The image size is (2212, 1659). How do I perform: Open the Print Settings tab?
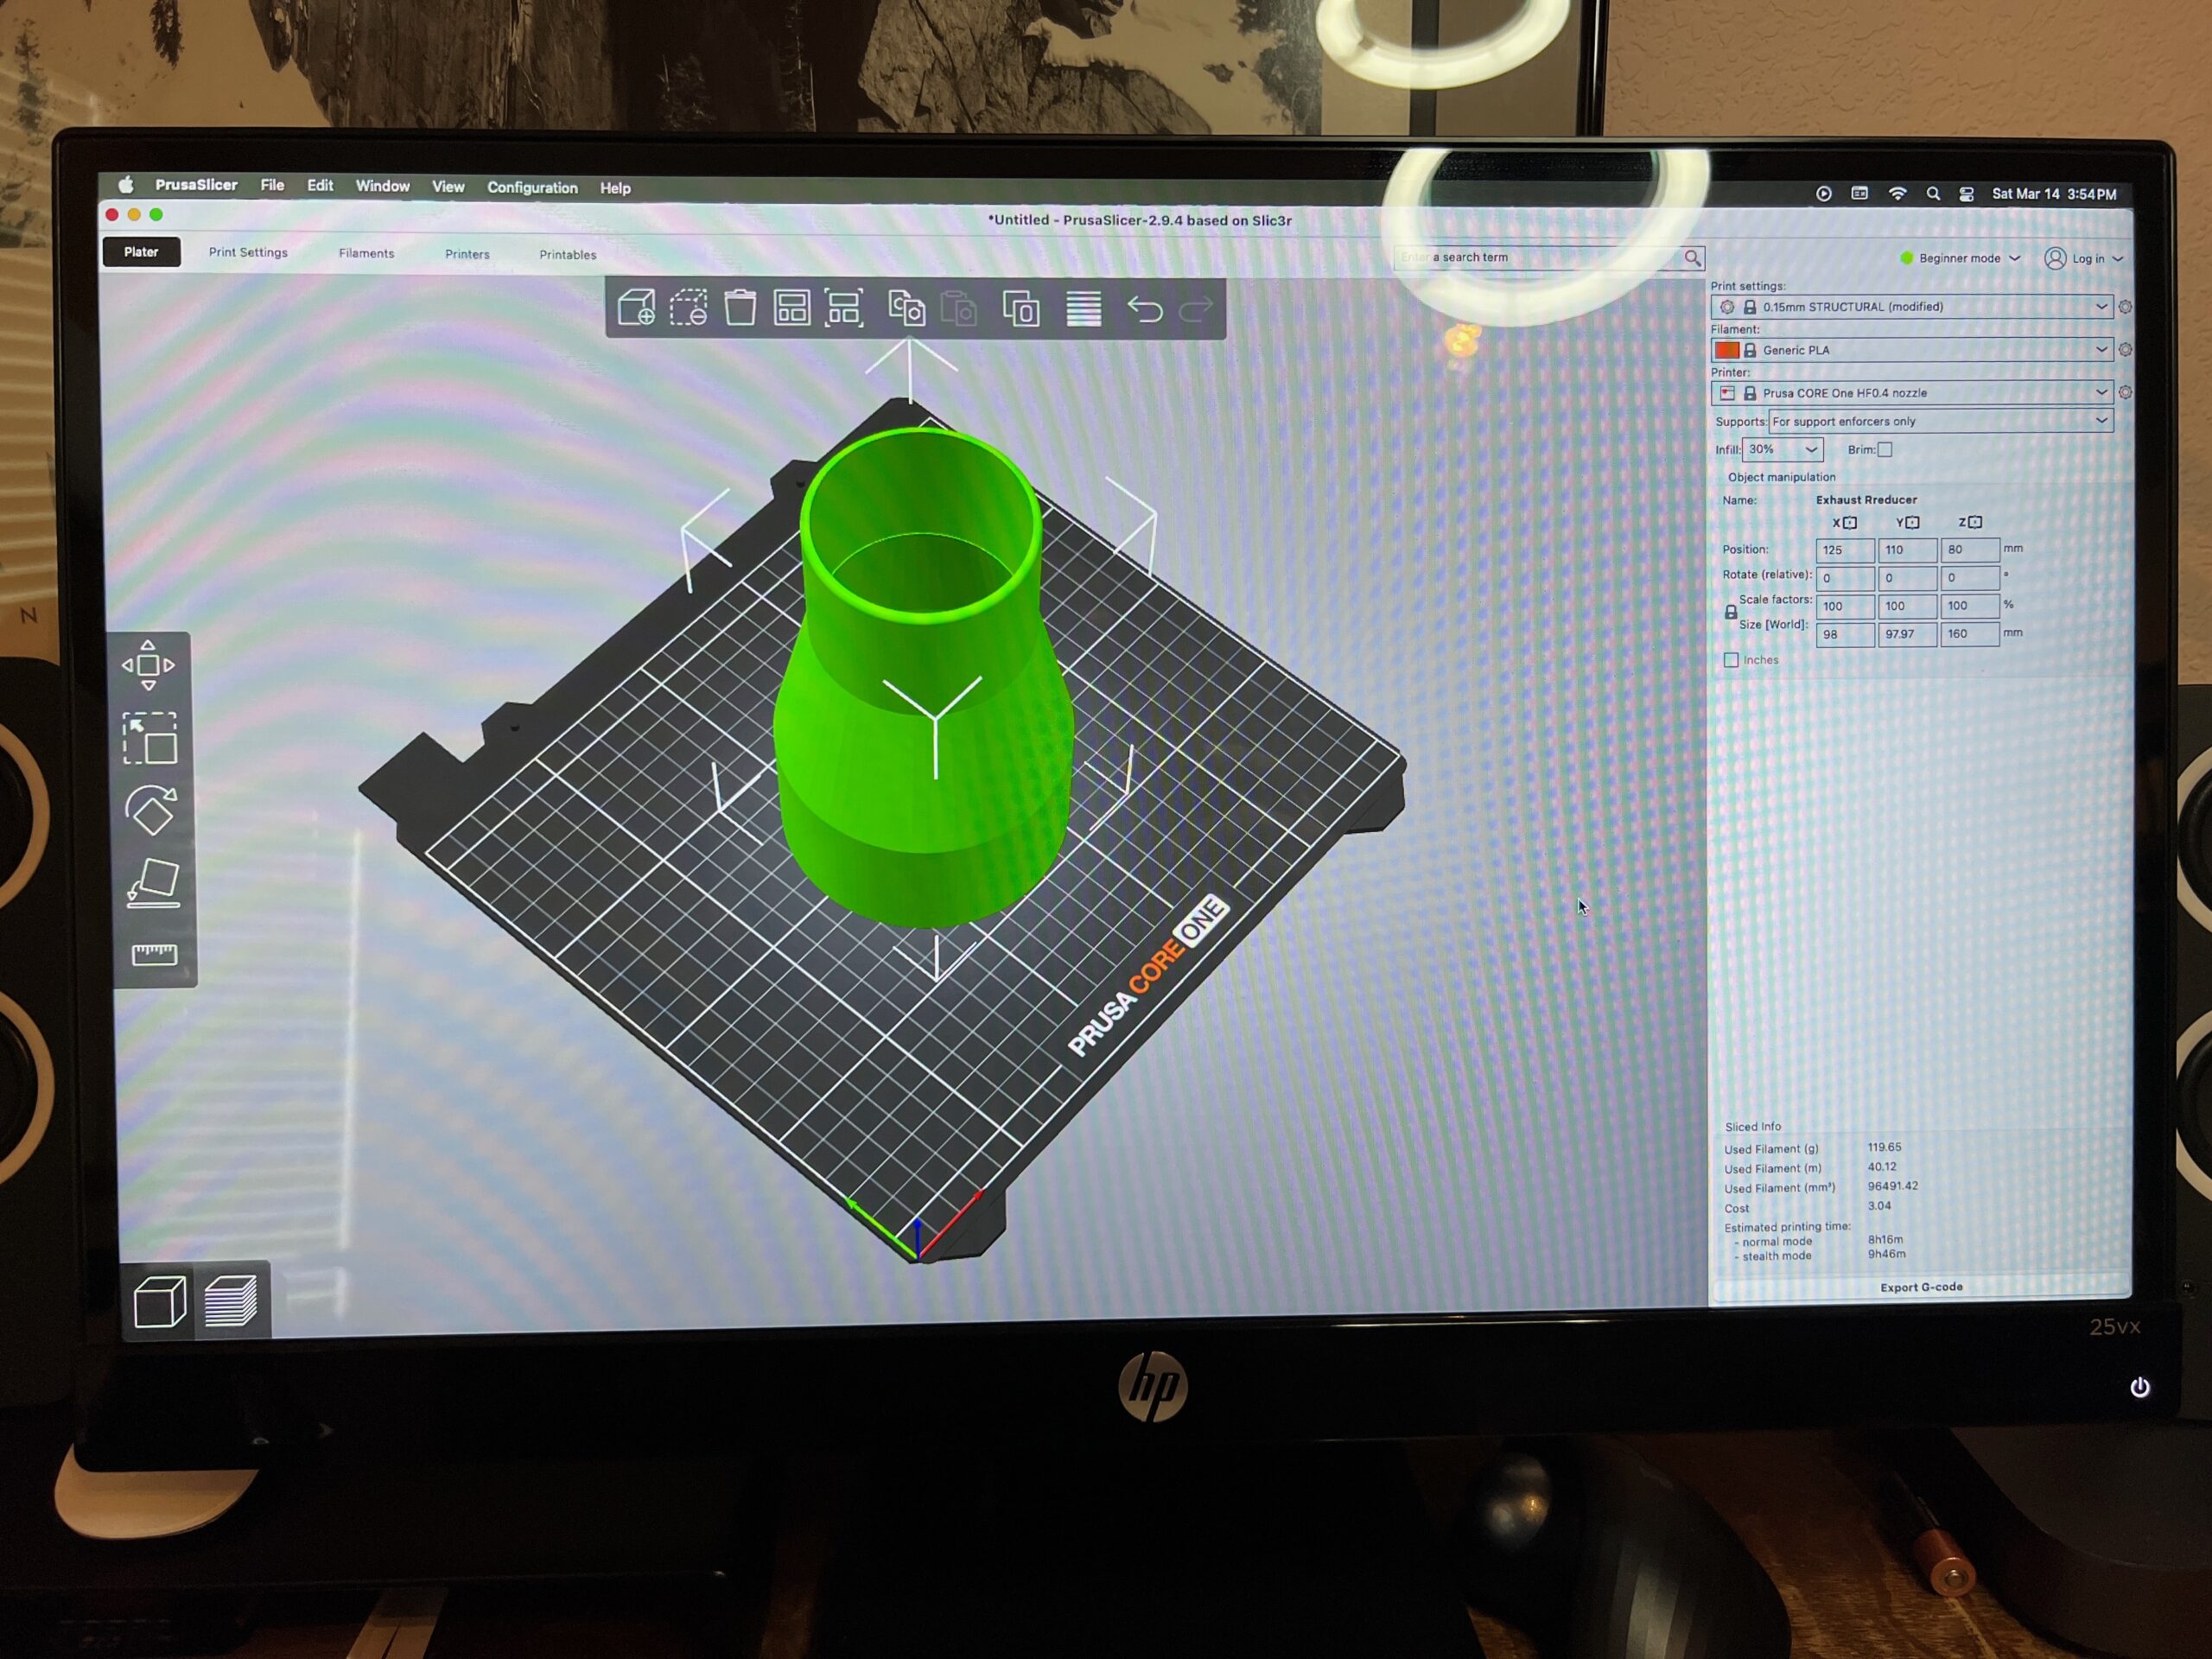(248, 253)
